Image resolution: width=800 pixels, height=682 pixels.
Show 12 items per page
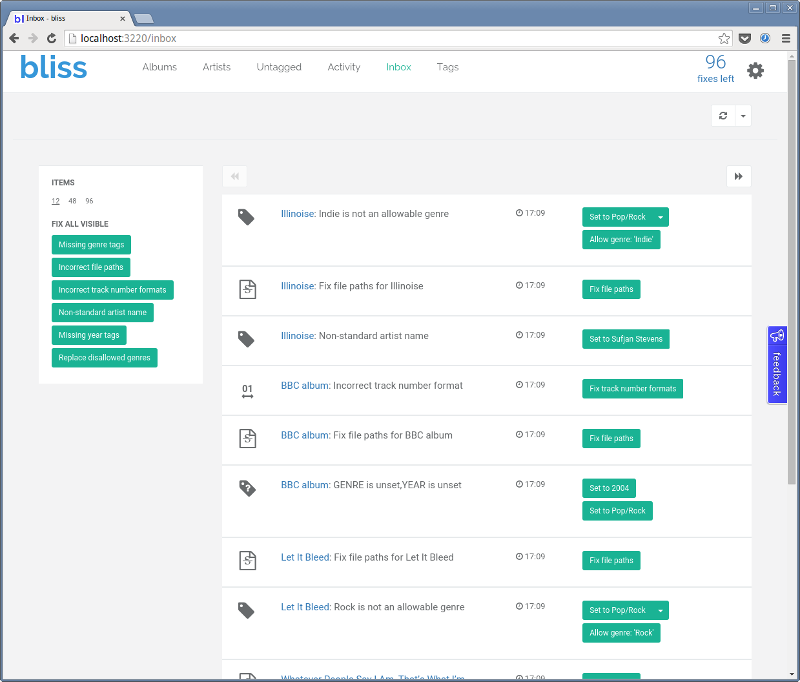coord(56,201)
